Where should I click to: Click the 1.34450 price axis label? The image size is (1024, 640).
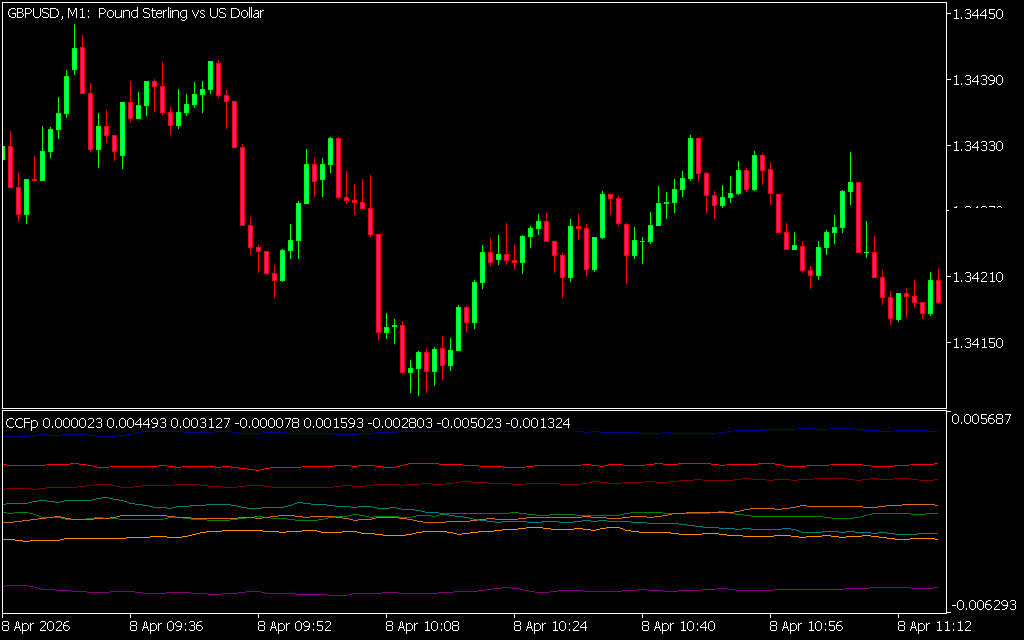click(x=982, y=14)
